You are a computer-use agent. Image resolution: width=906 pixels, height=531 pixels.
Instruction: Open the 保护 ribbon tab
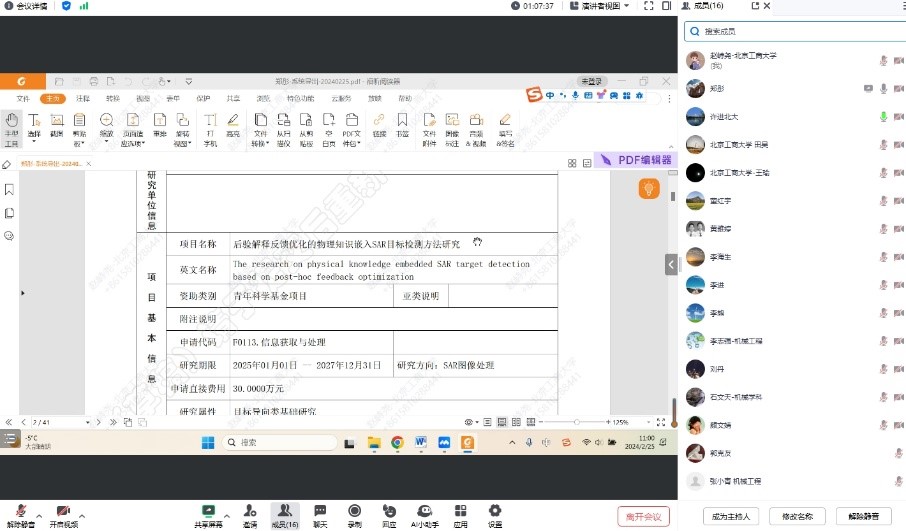pos(203,99)
